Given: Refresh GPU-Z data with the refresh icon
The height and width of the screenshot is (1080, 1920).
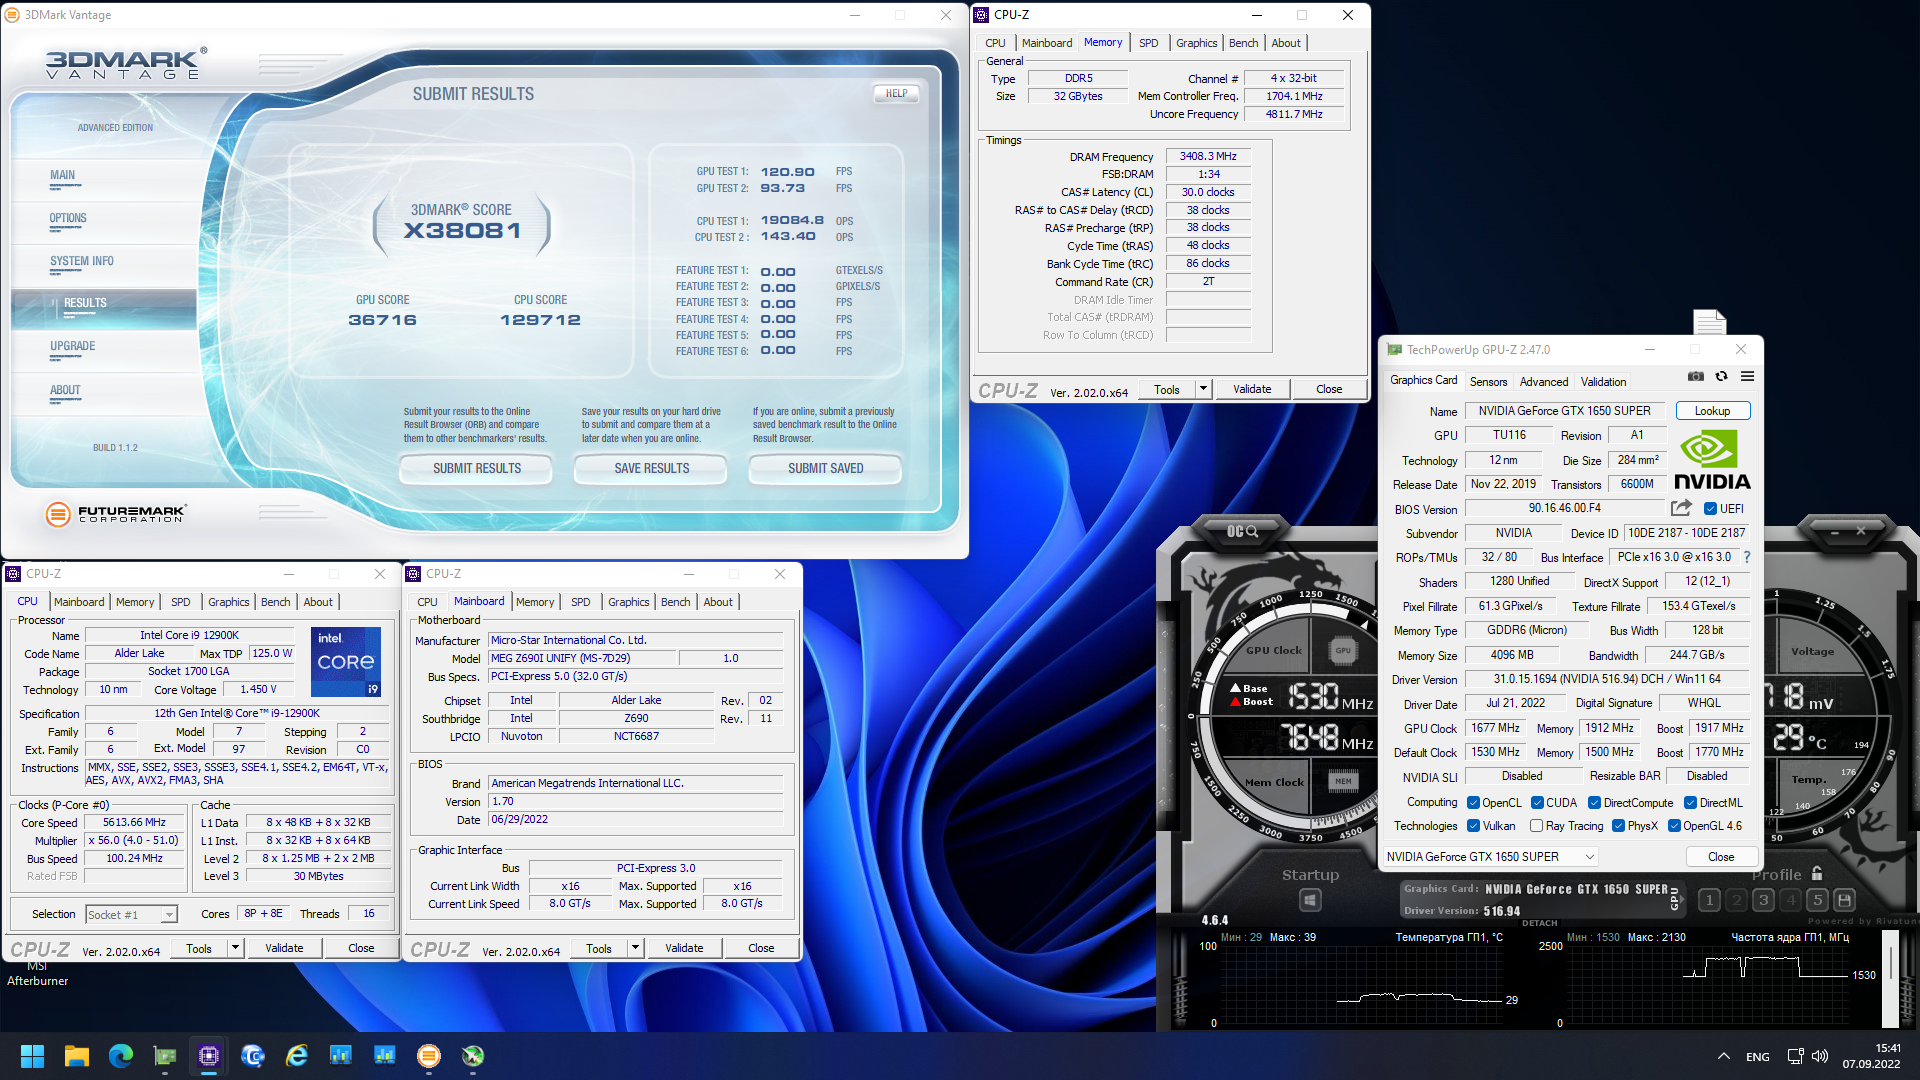Looking at the screenshot, I should pyautogui.click(x=1721, y=376).
